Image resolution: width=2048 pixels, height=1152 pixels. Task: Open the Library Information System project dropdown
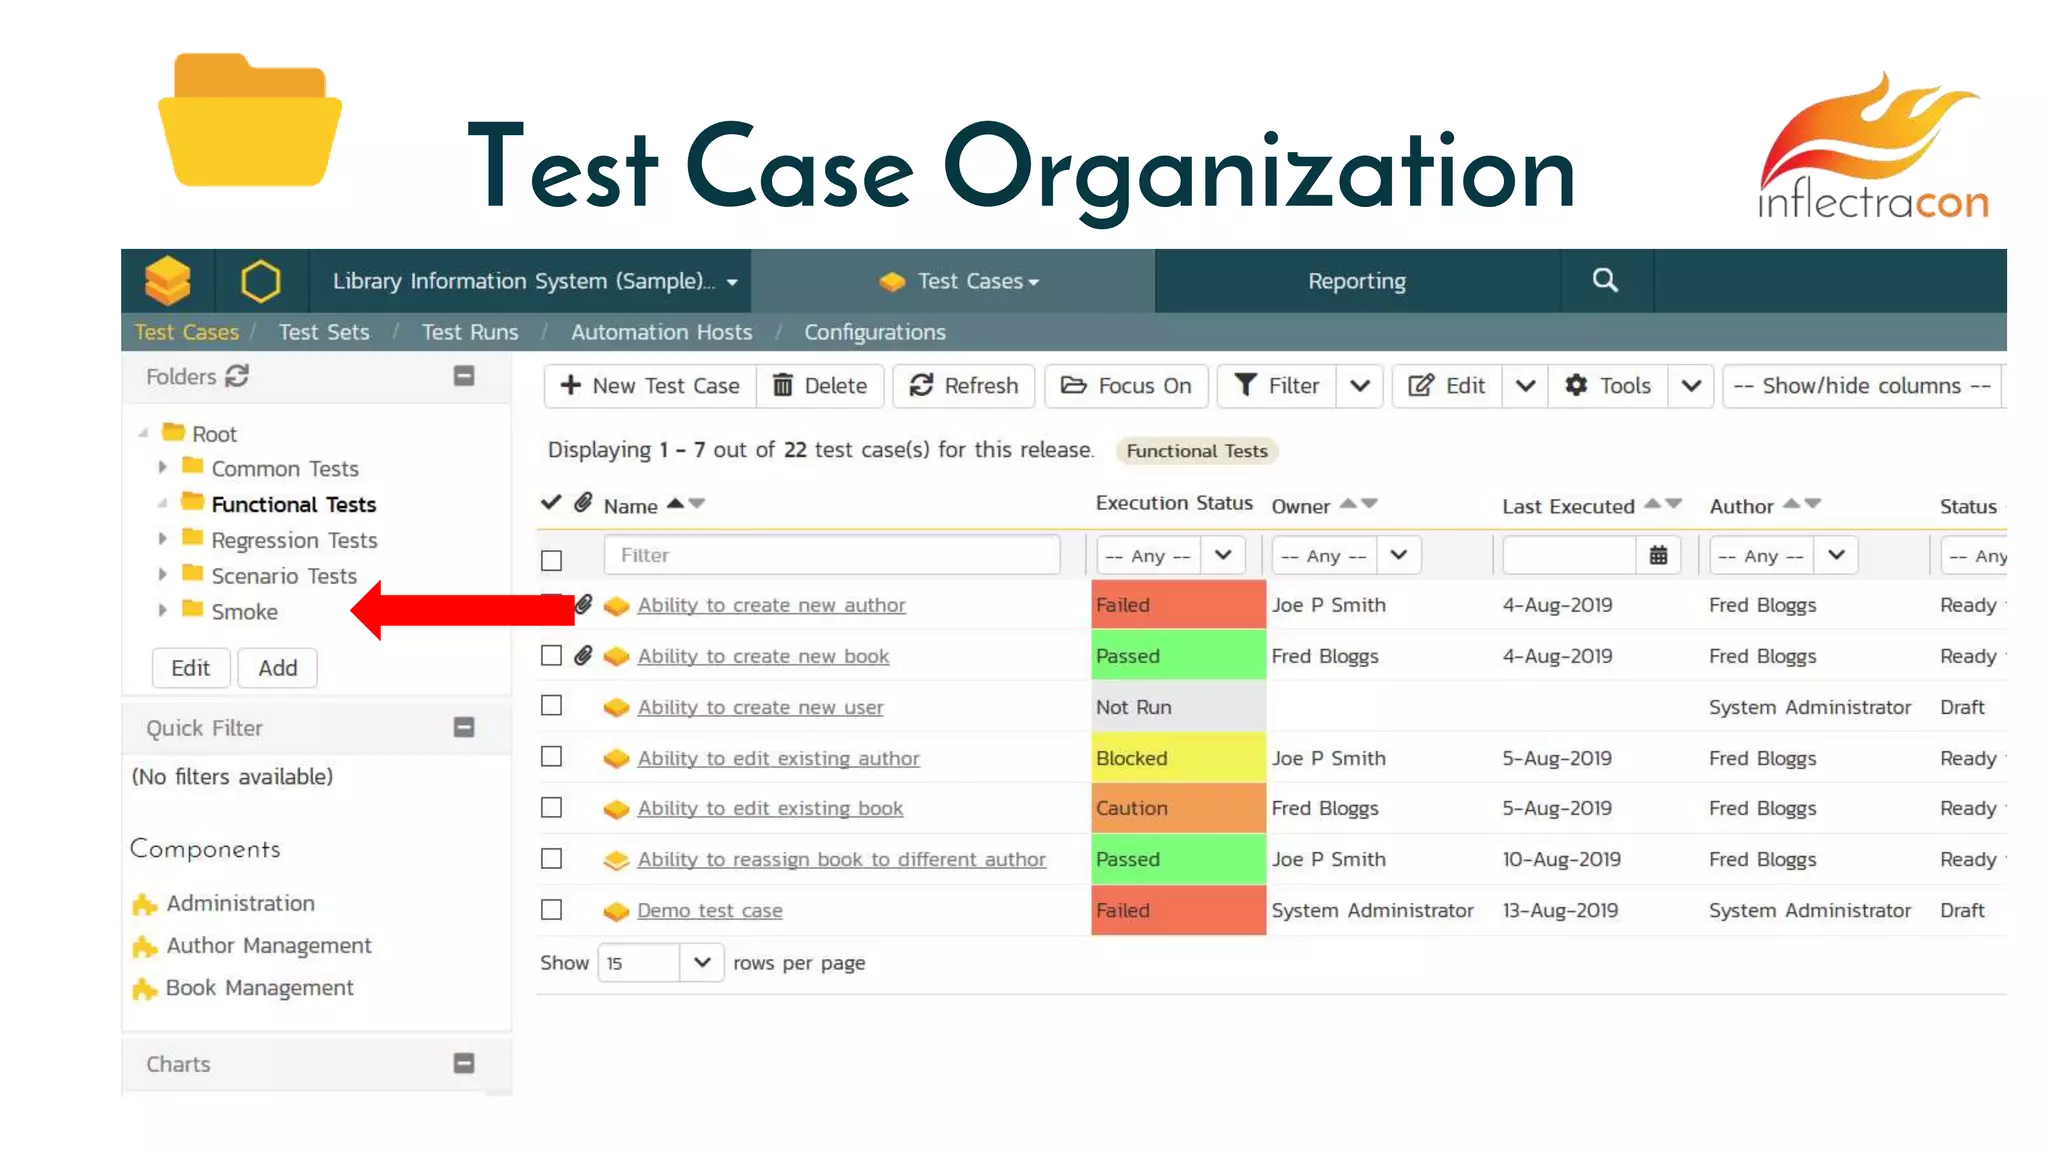[x=535, y=281]
